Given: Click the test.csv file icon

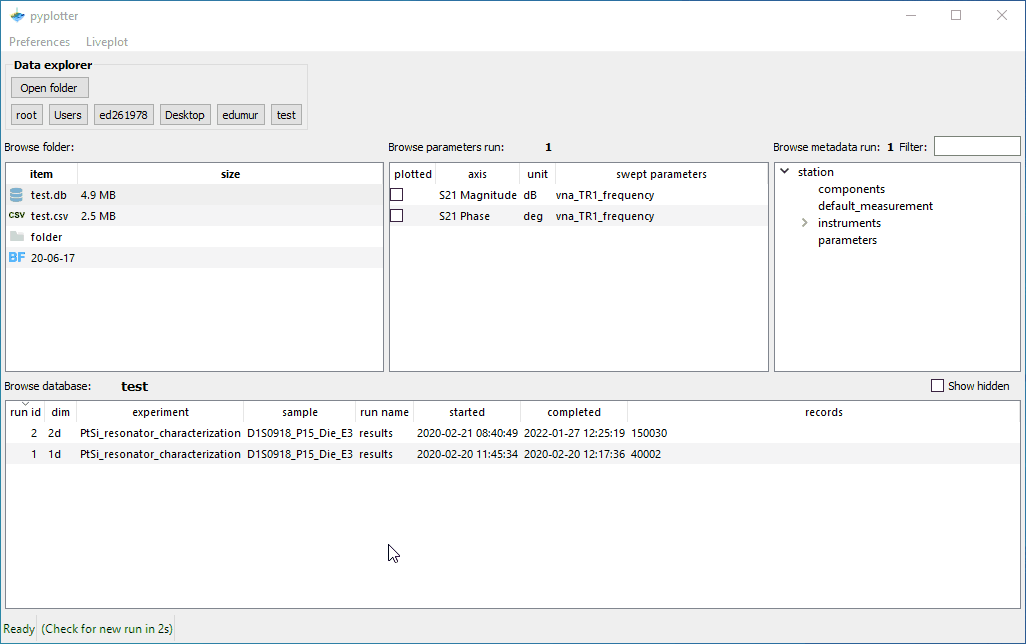Looking at the screenshot, I should [x=17, y=215].
